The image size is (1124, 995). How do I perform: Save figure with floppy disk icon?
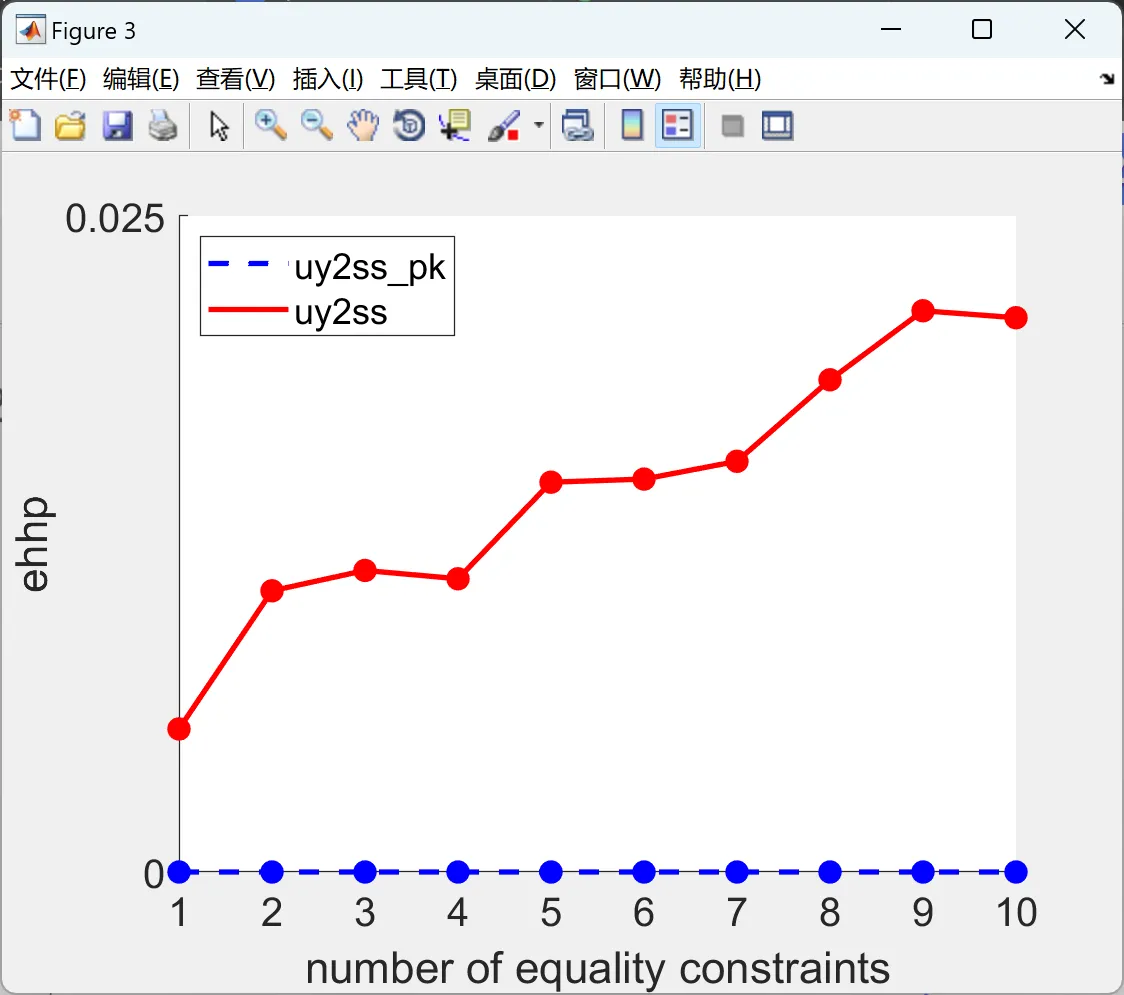117,126
